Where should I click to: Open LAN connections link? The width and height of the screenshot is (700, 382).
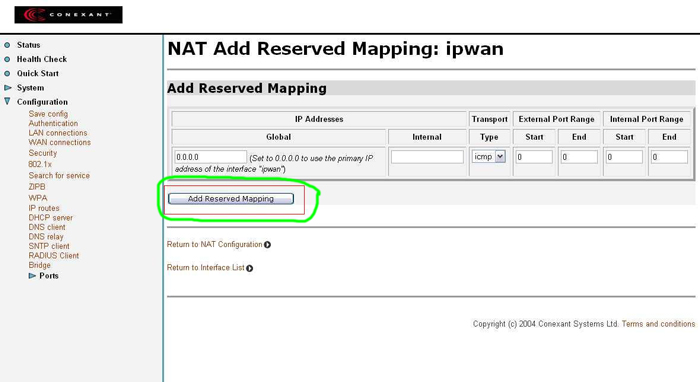click(x=58, y=133)
